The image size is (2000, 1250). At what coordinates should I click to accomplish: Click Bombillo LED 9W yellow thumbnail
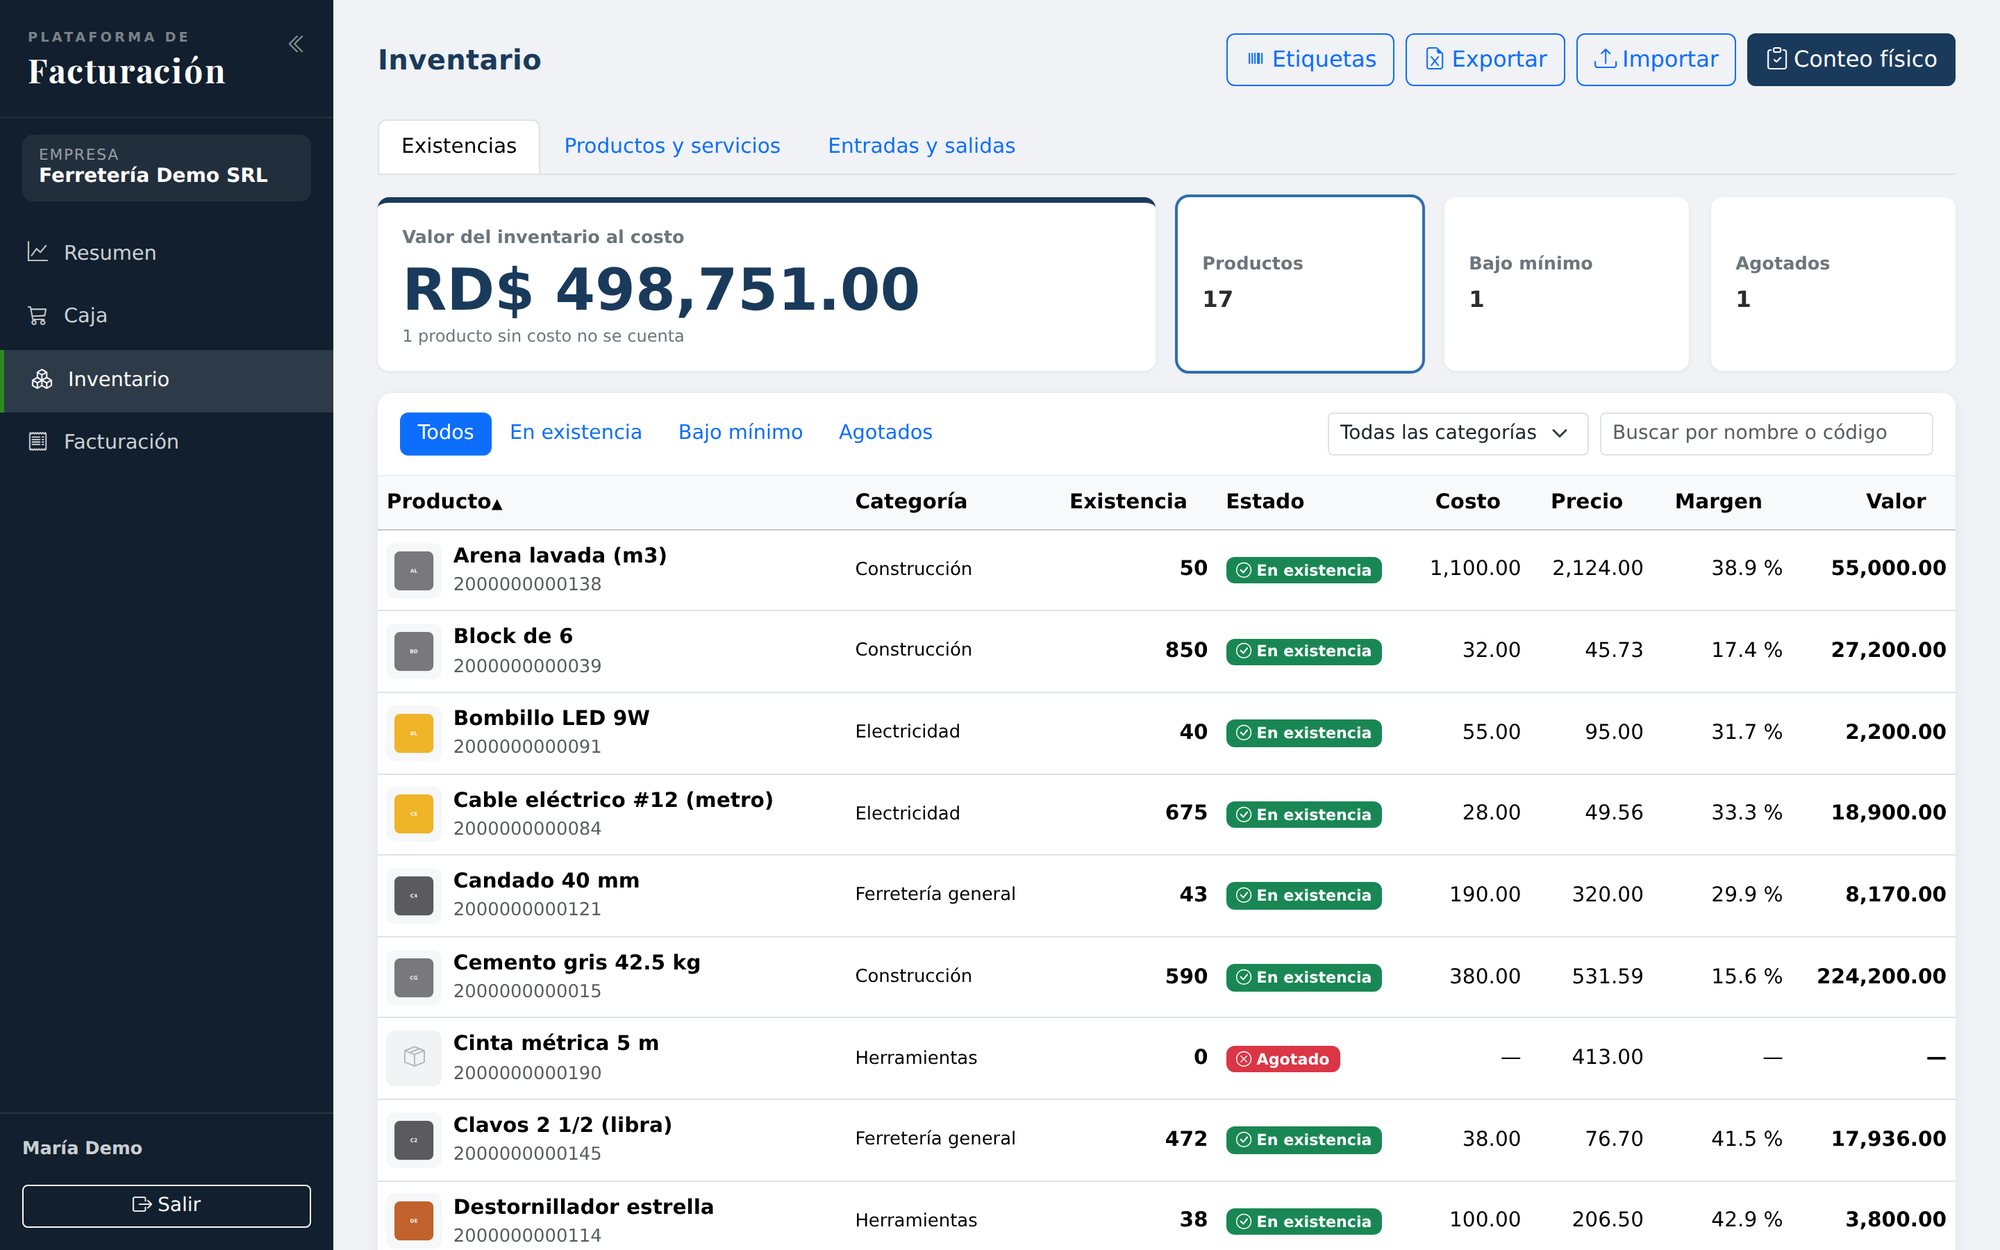coord(414,733)
